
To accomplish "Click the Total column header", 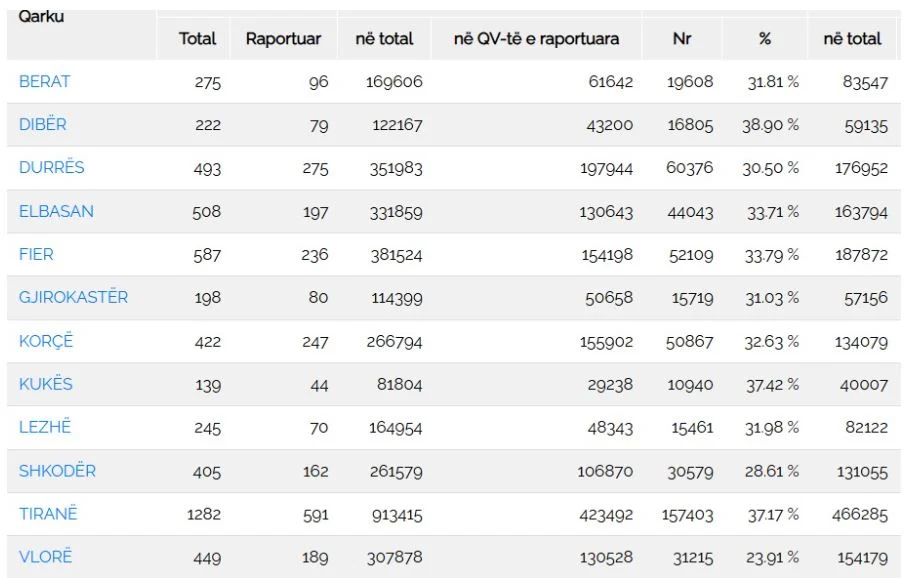I will (197, 39).
